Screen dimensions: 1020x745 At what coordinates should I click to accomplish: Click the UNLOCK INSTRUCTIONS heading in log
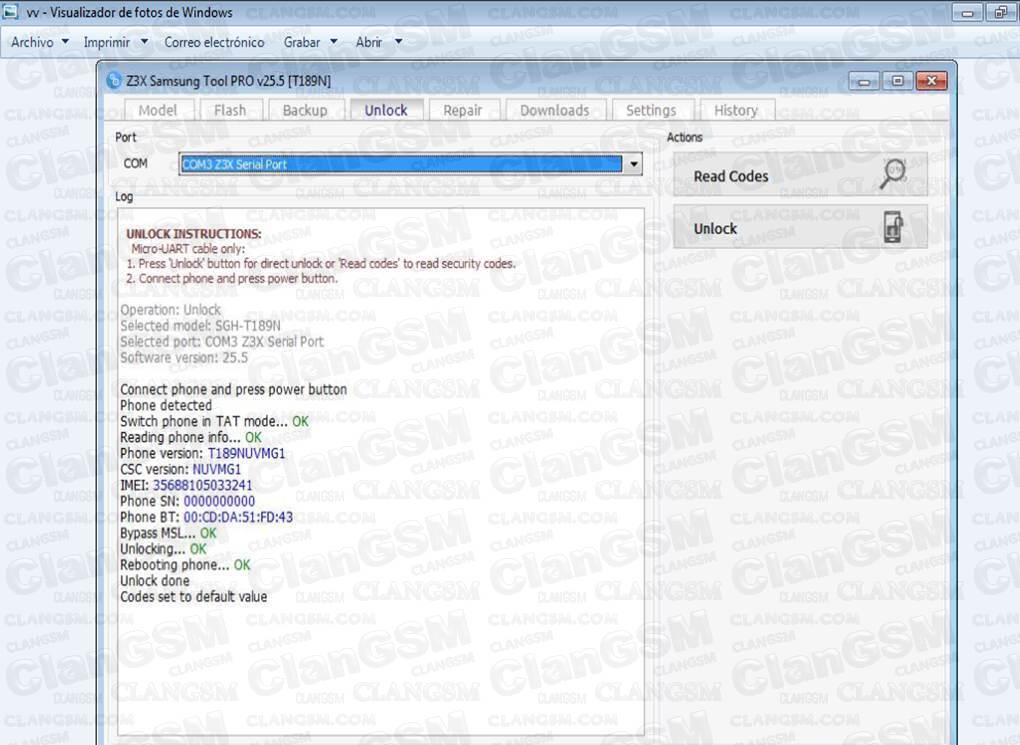[194, 234]
